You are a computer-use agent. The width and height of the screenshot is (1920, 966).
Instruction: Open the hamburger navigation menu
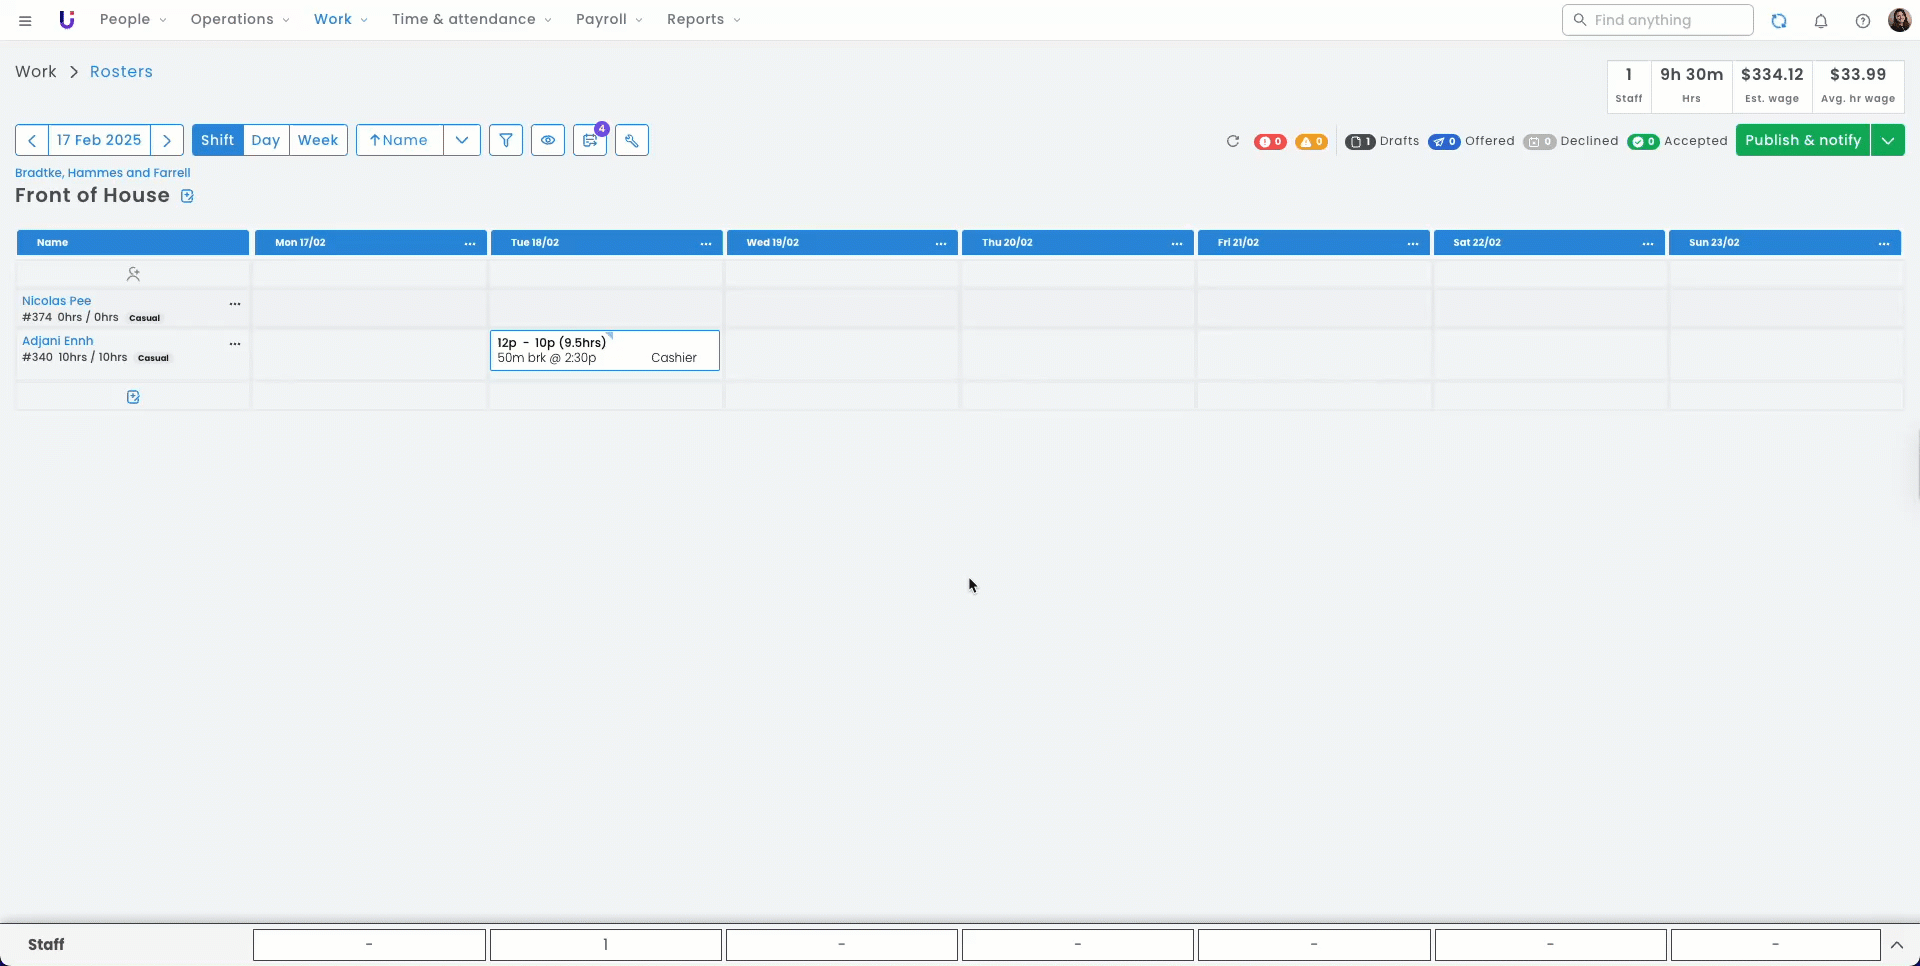pyautogui.click(x=25, y=20)
